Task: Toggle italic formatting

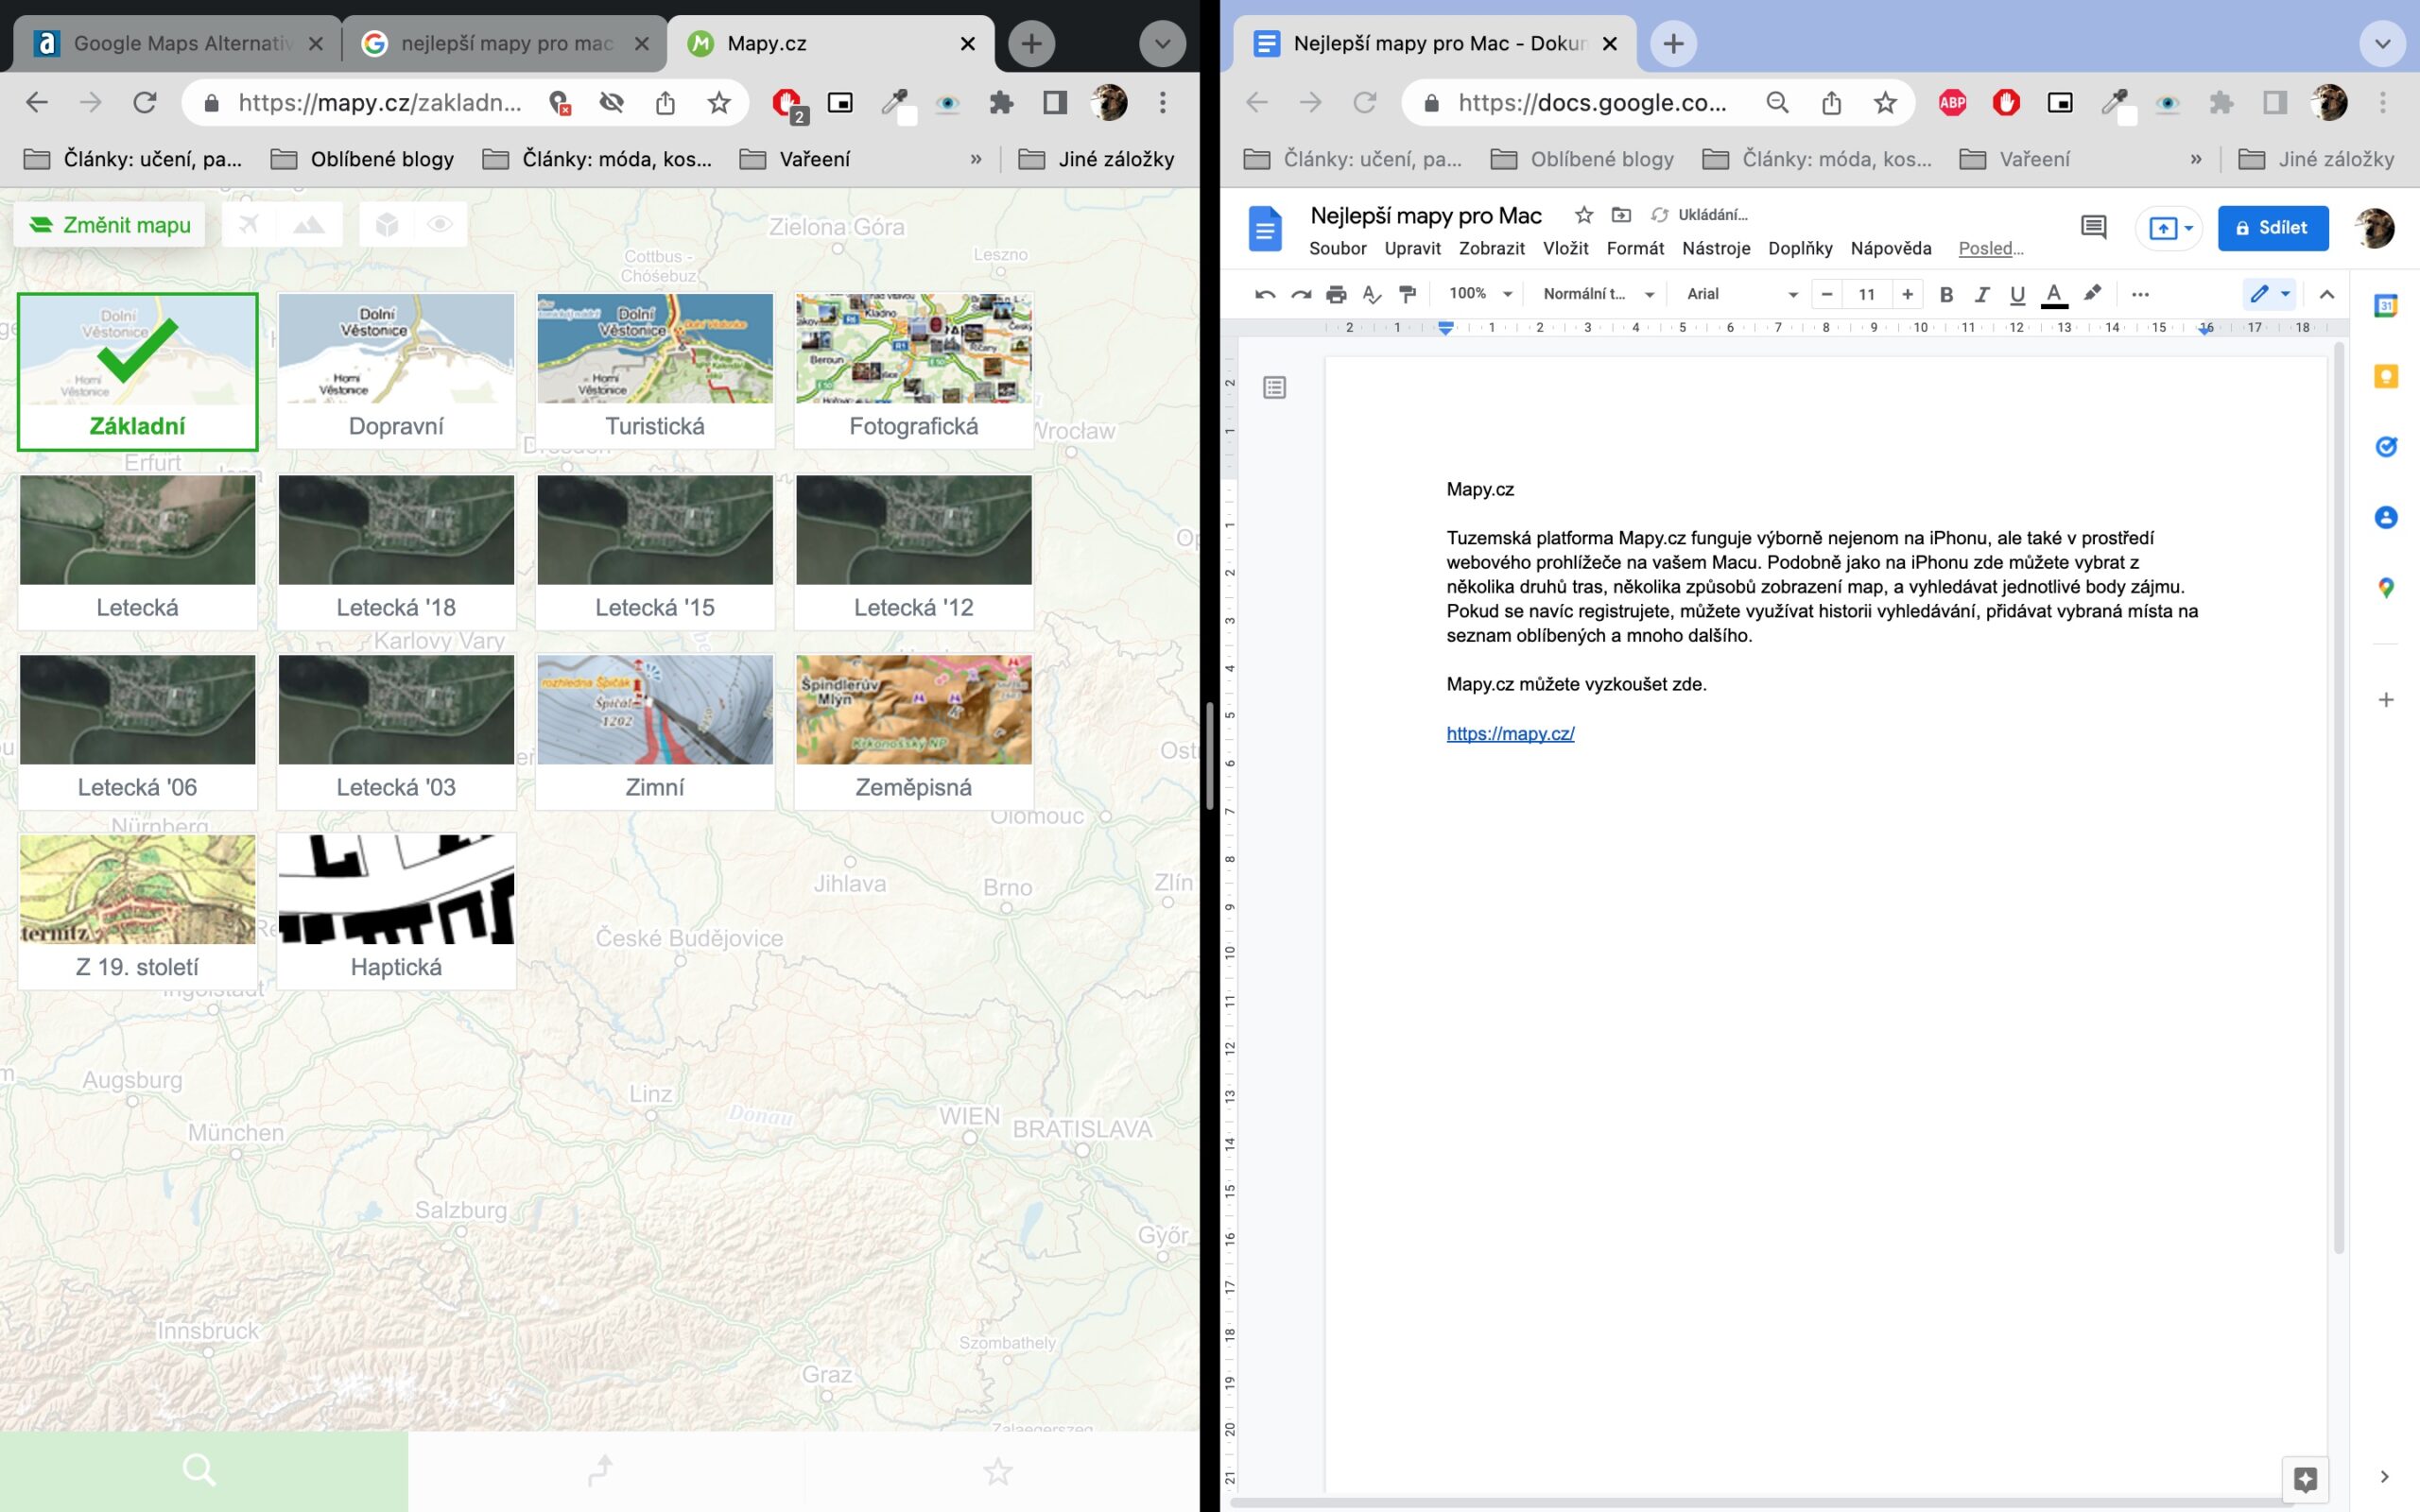Action: (1981, 294)
